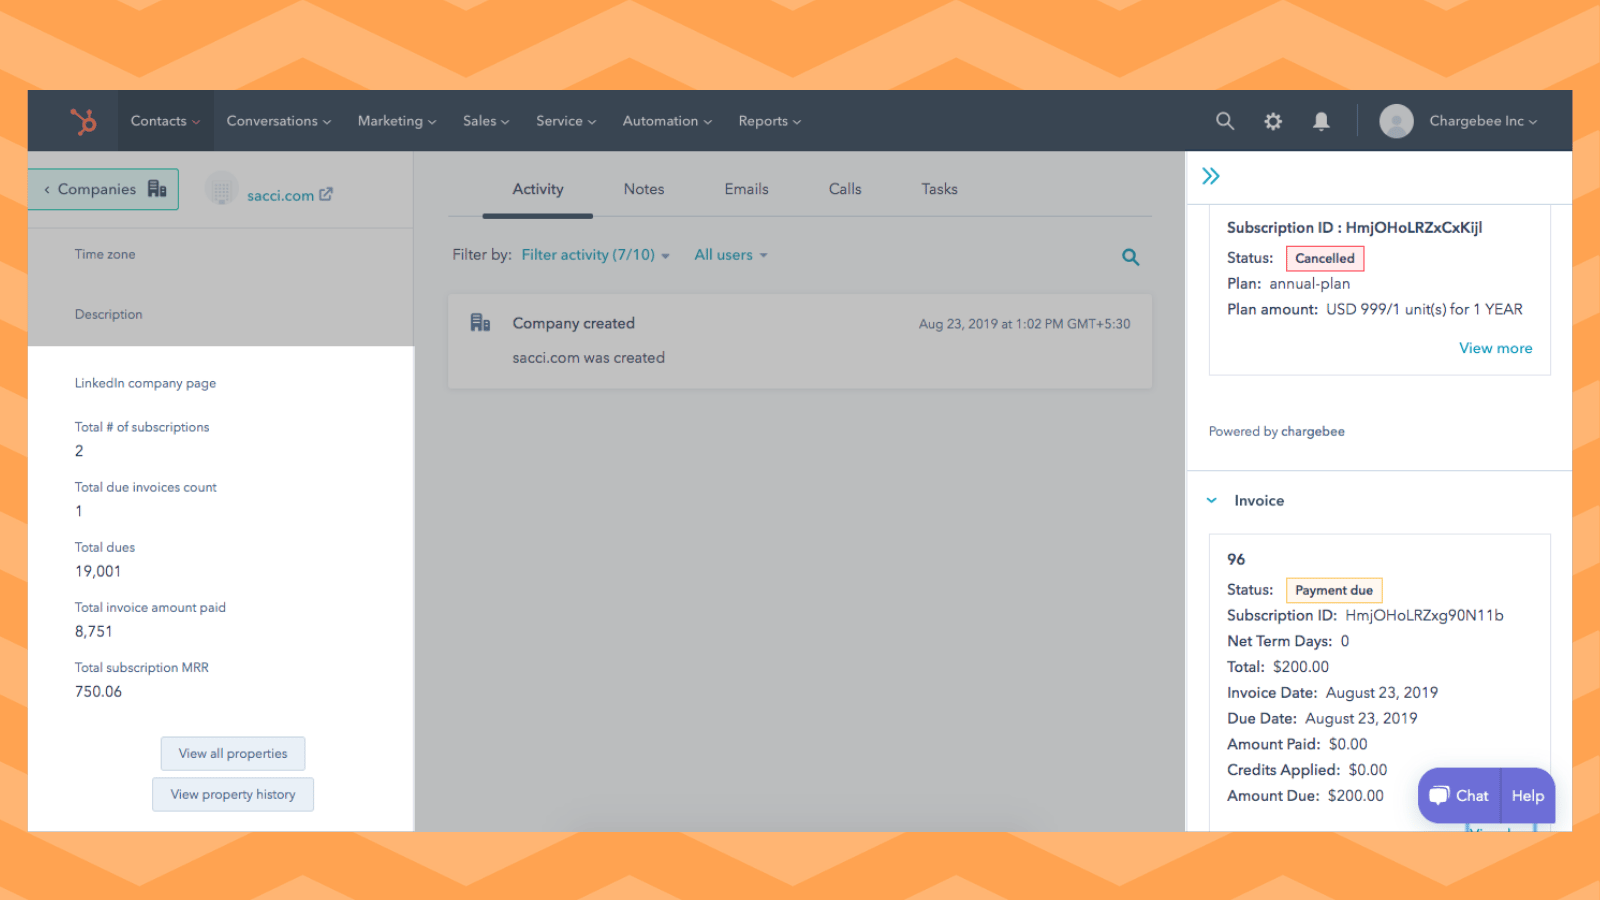Open the Chat widget button
Screen dimensions: 1600x900
pyautogui.click(x=1459, y=796)
